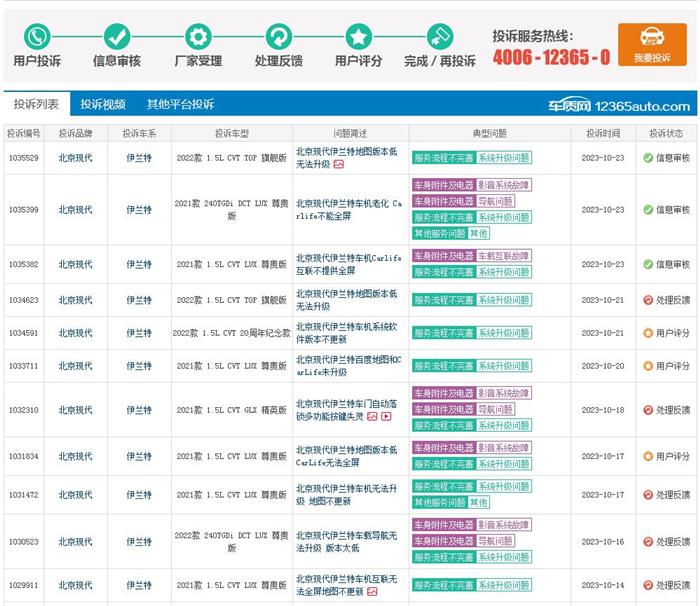The image size is (700, 606).
Task: Click 其他服务问题 tag in row 1035399
Action: [440, 233]
